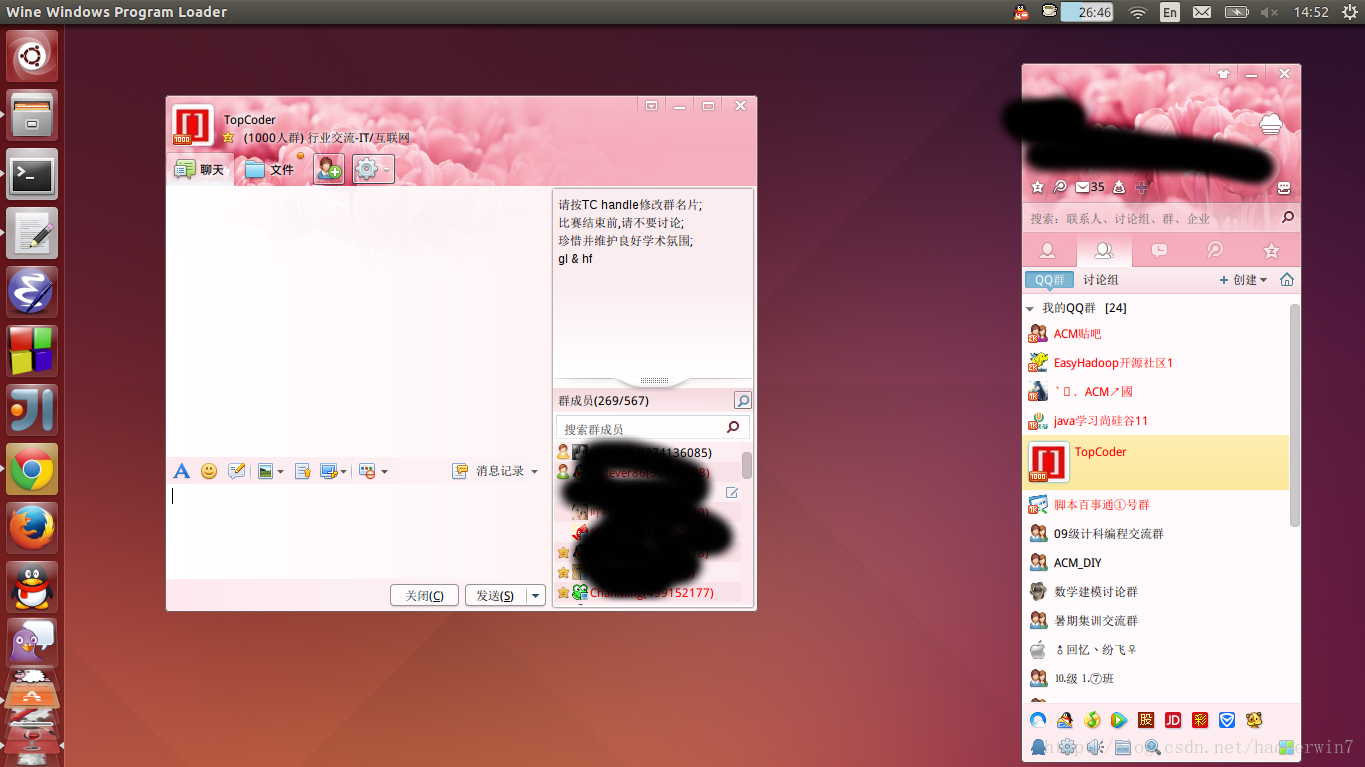Open the QQ music green note icon

(1092, 720)
